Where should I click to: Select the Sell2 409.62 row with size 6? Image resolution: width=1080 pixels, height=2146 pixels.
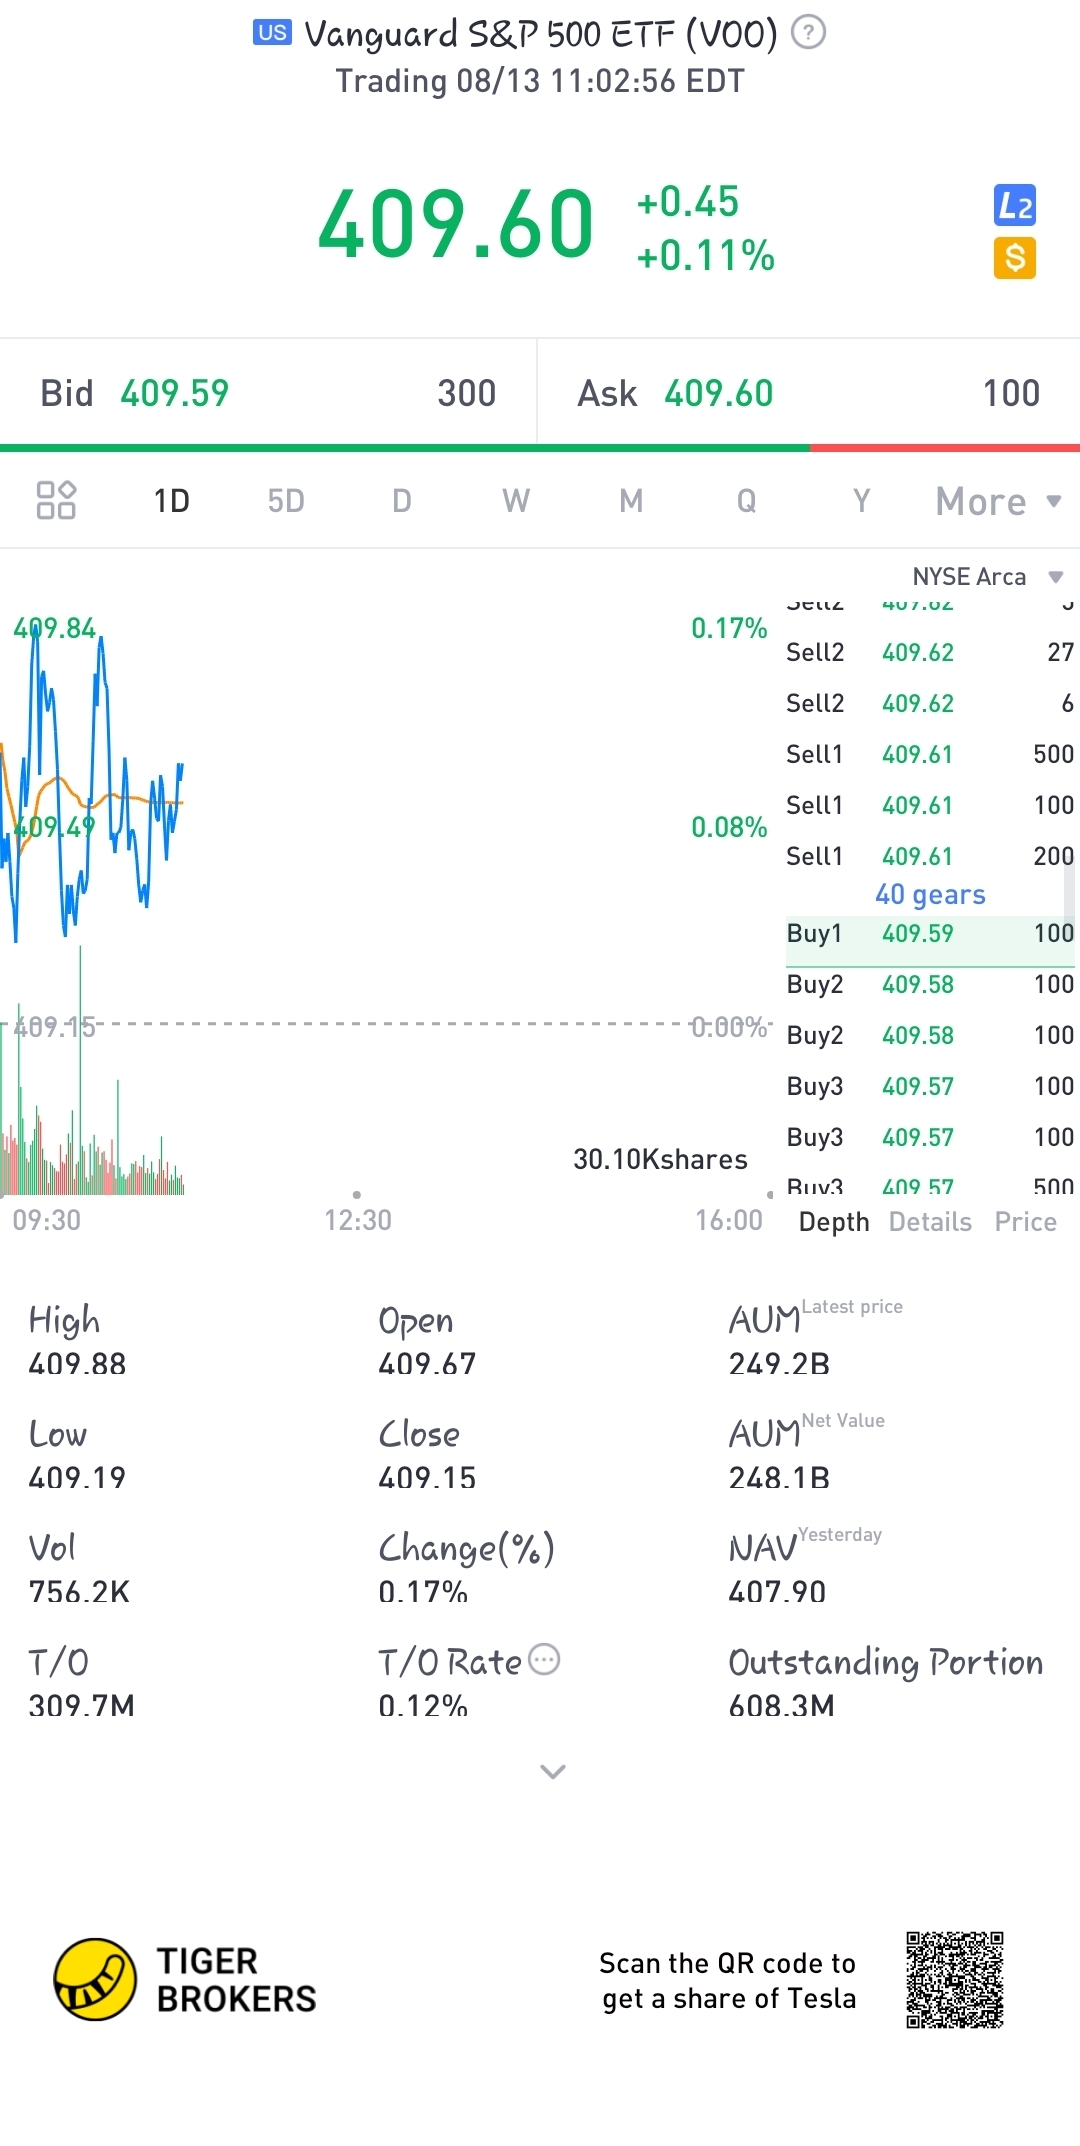pos(930,703)
